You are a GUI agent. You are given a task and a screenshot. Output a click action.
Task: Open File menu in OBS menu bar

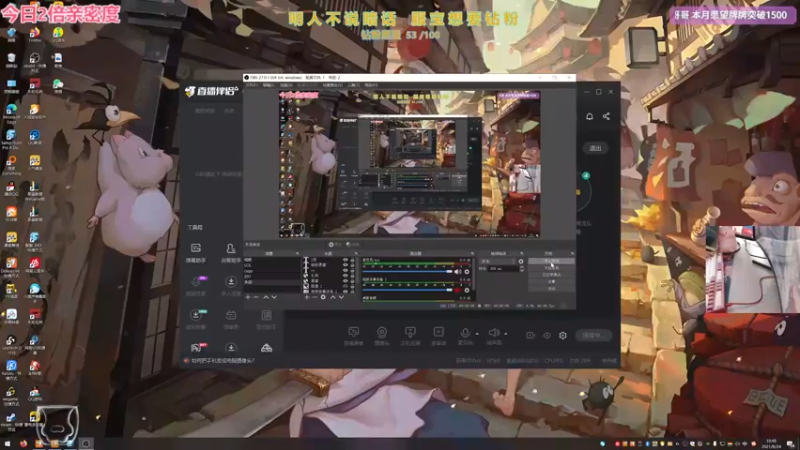click(252, 85)
